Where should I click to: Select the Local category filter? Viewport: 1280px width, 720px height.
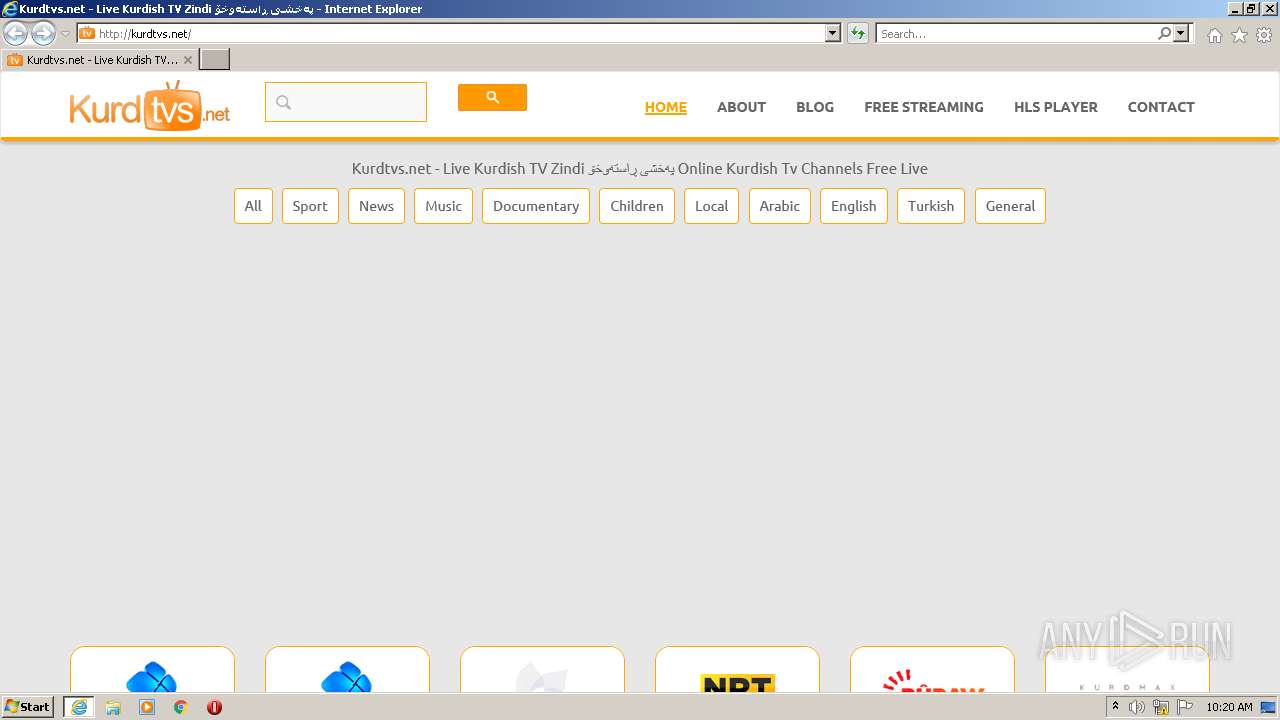point(711,206)
